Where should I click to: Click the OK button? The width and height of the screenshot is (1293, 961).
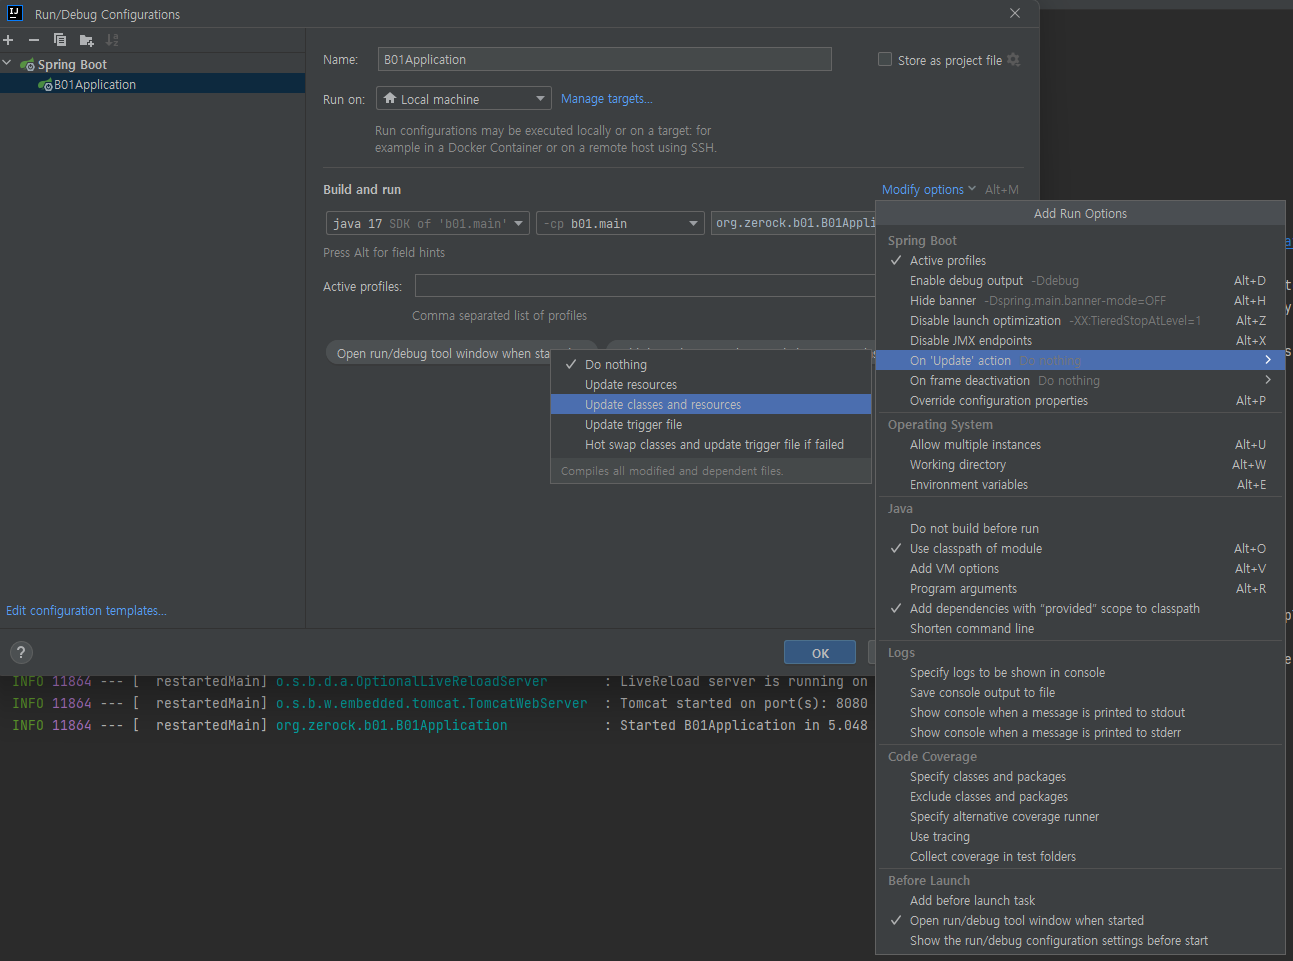(820, 653)
